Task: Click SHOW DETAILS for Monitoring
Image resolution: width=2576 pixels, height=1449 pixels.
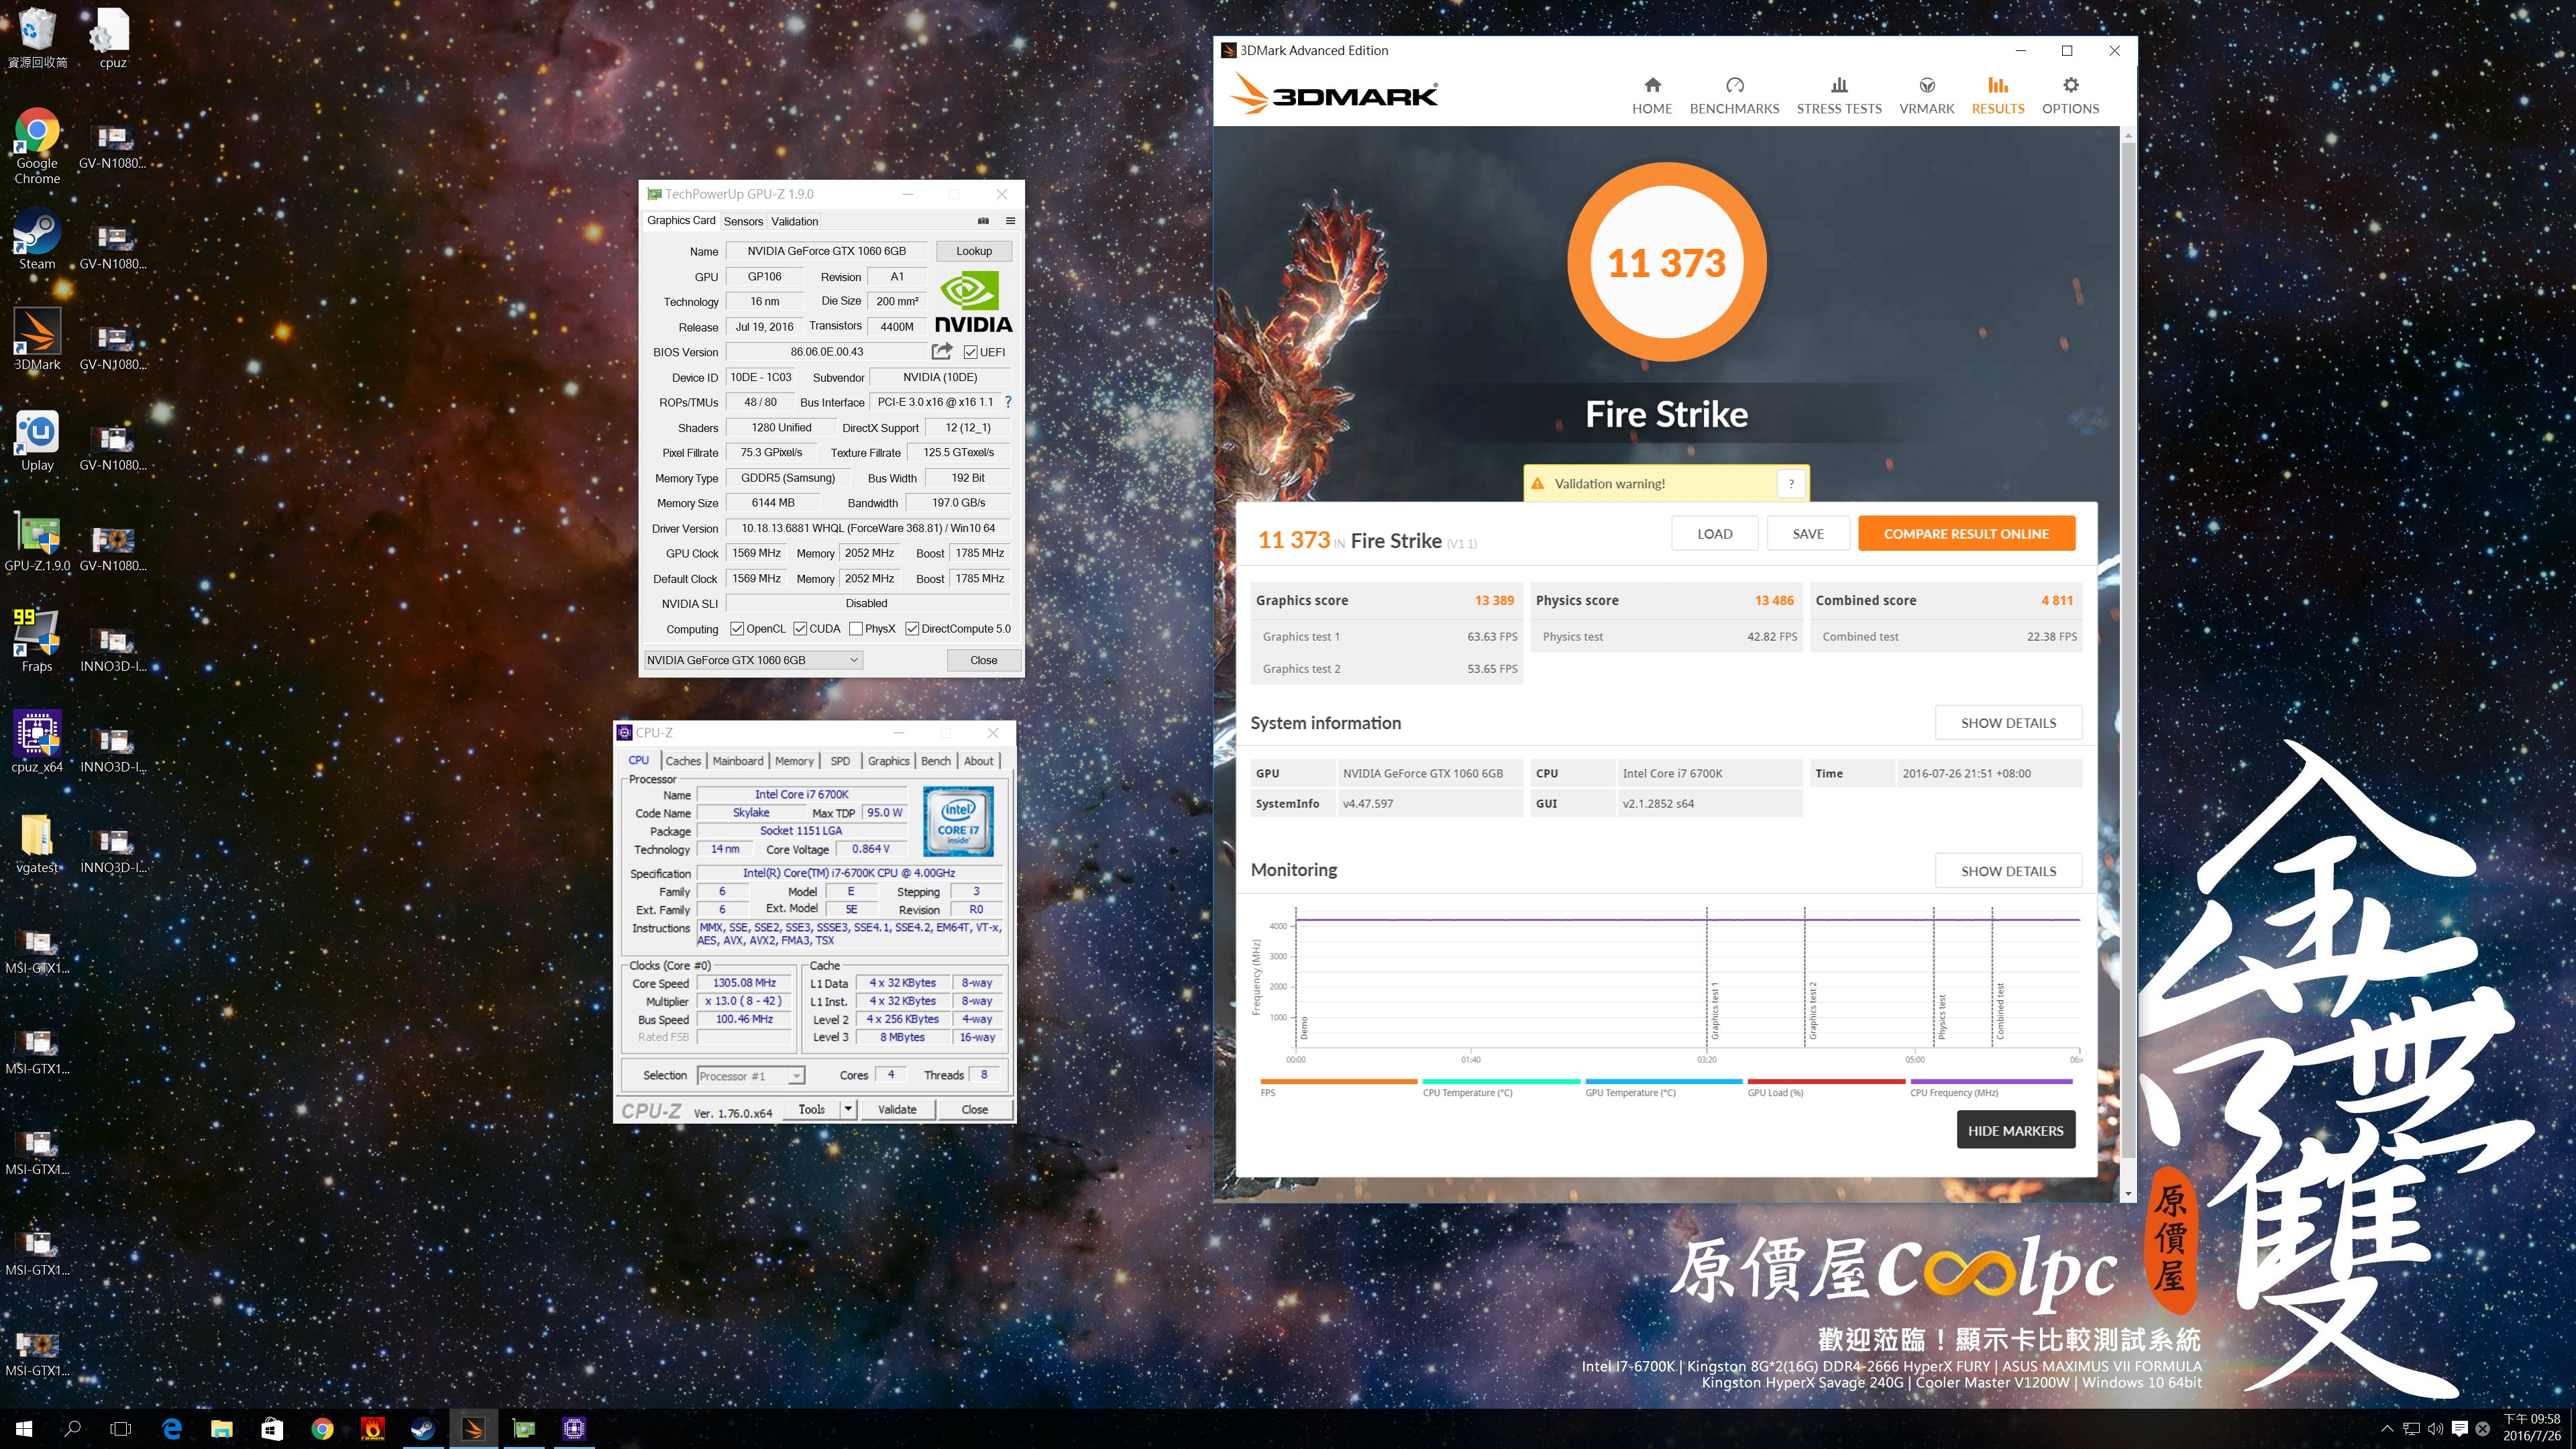Action: pyautogui.click(x=2008, y=870)
